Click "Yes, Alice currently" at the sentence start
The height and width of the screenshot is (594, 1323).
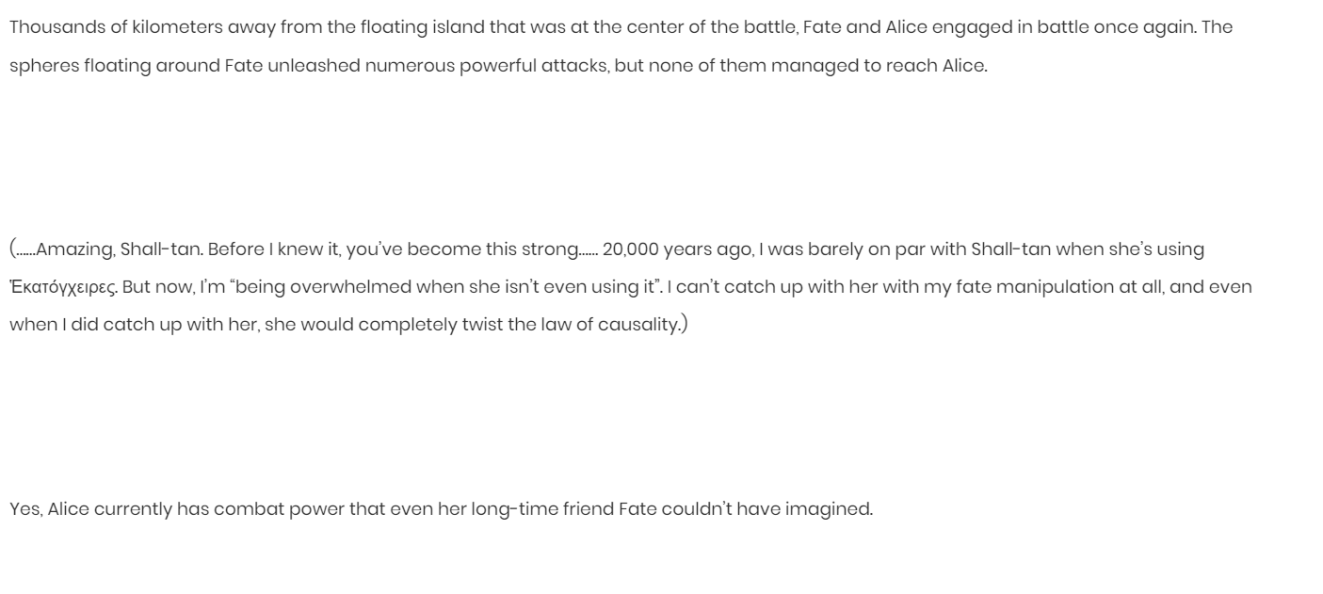[x=91, y=509]
